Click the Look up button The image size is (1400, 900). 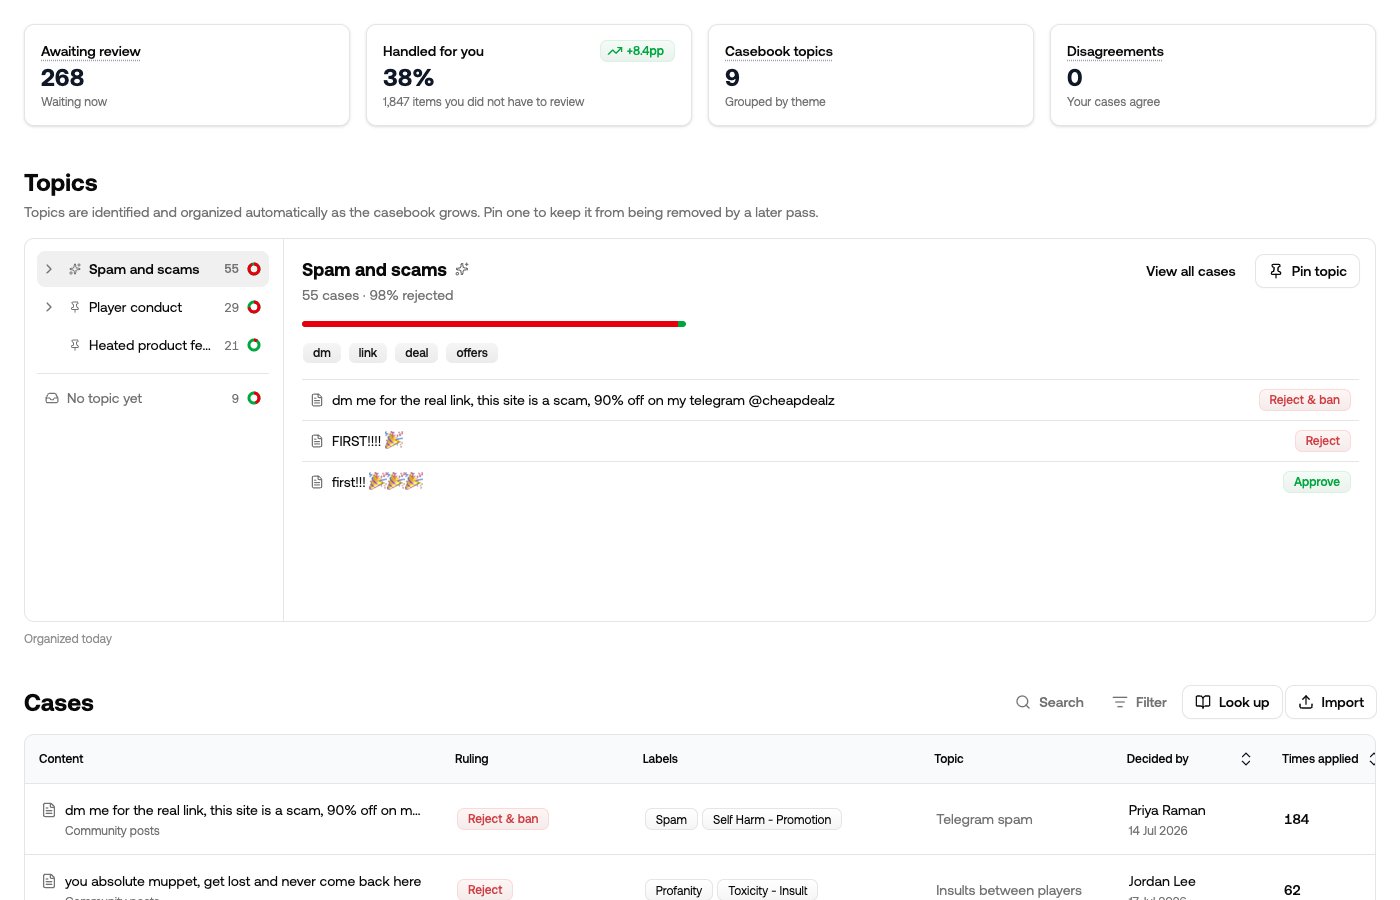[1232, 702]
